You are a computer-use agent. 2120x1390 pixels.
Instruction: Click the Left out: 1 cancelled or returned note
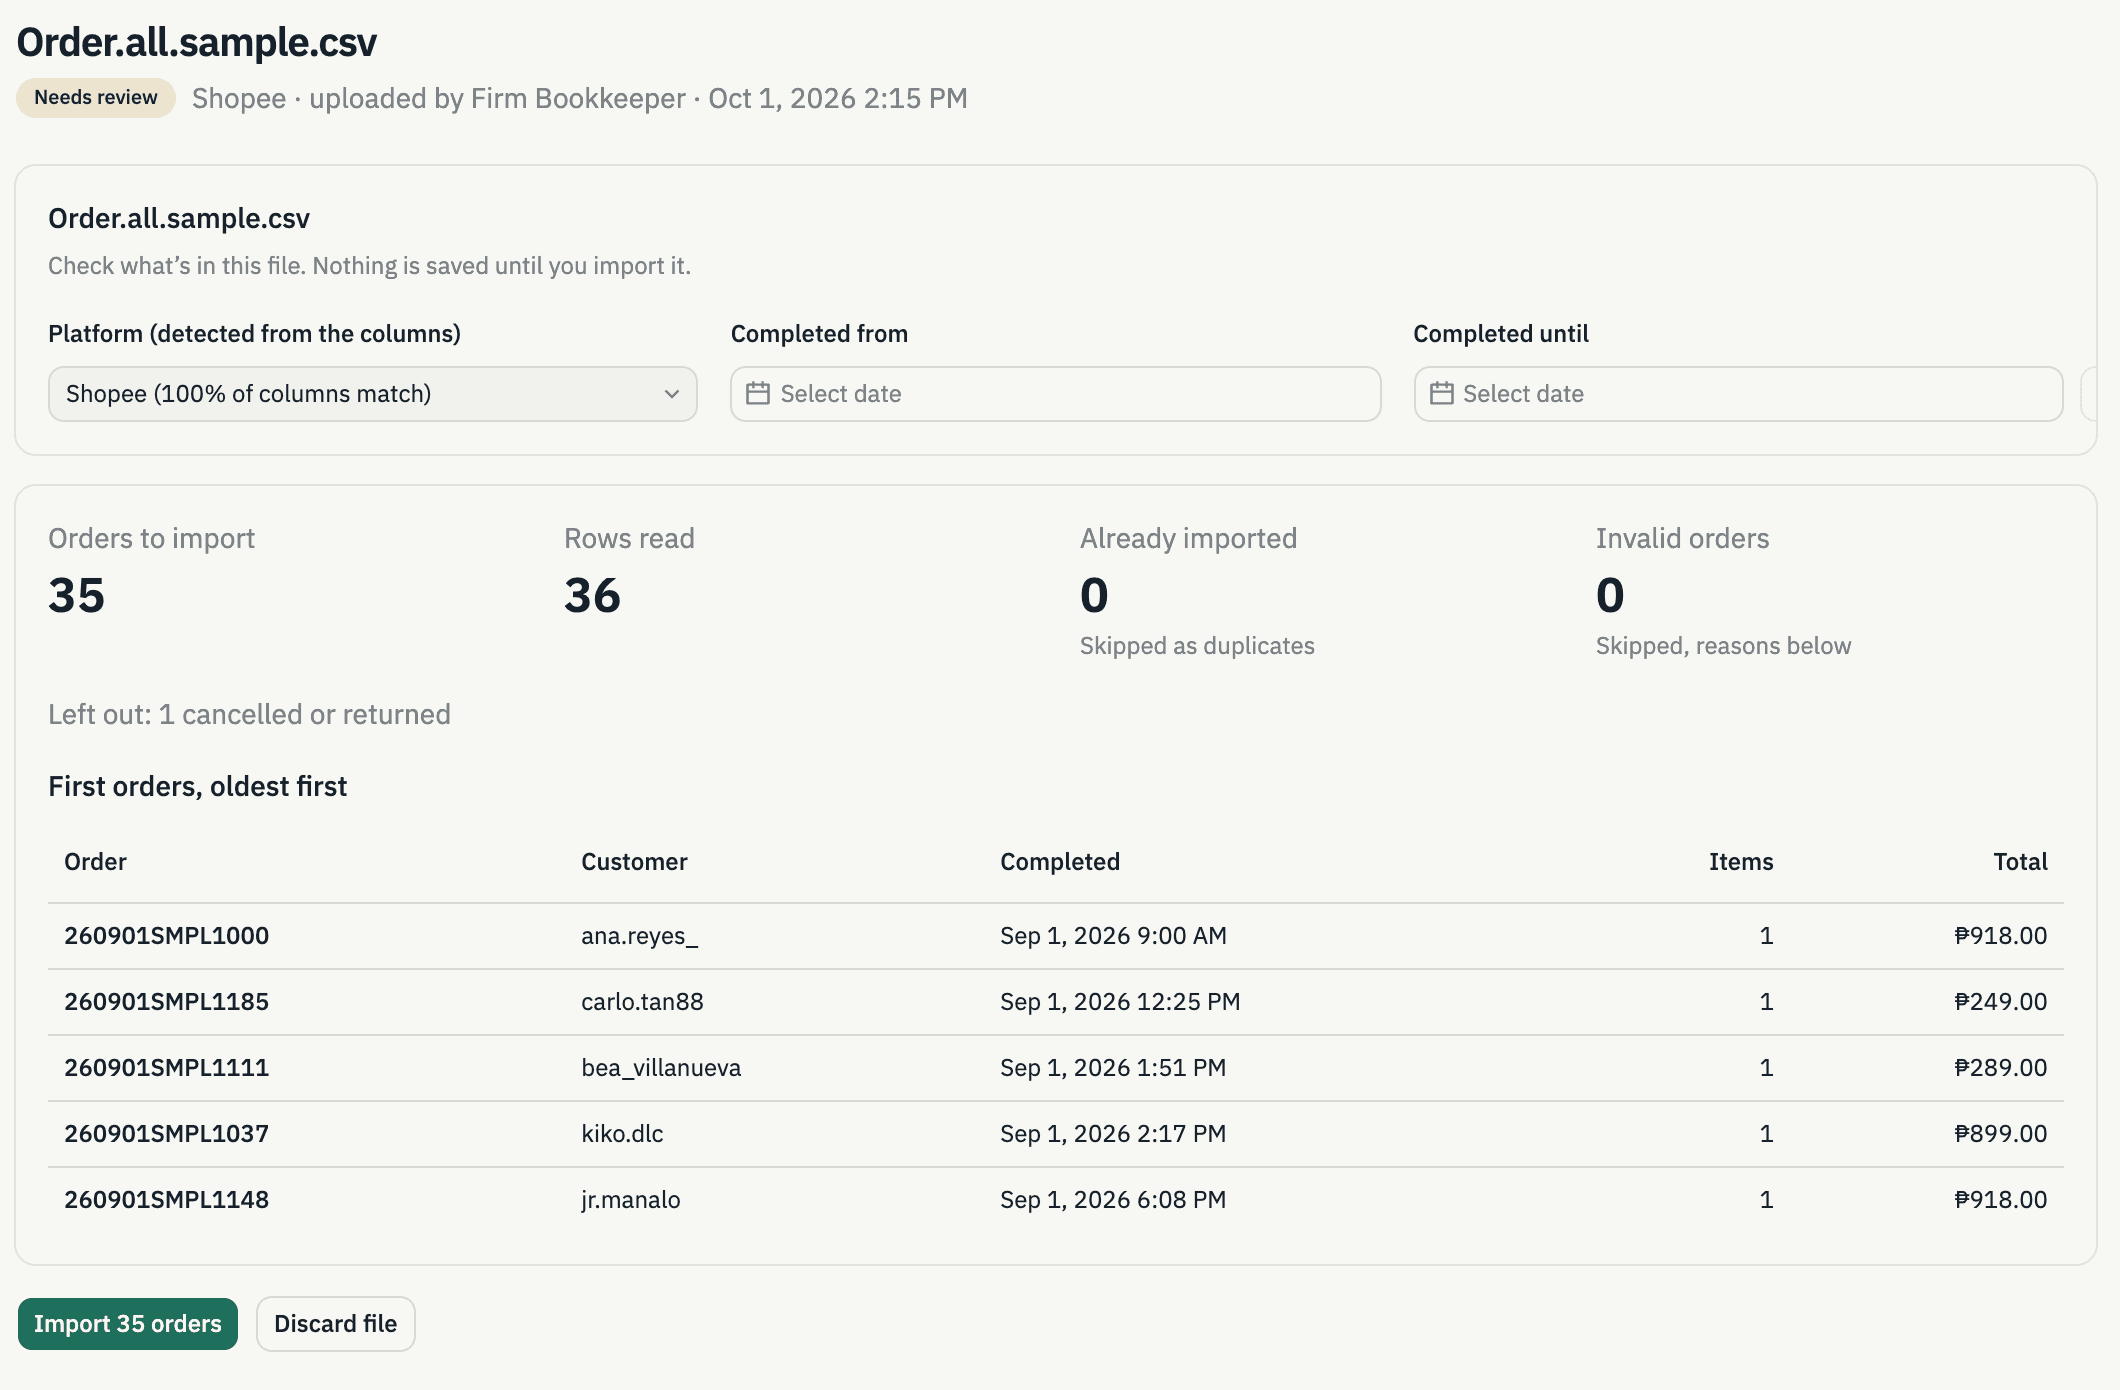point(249,715)
